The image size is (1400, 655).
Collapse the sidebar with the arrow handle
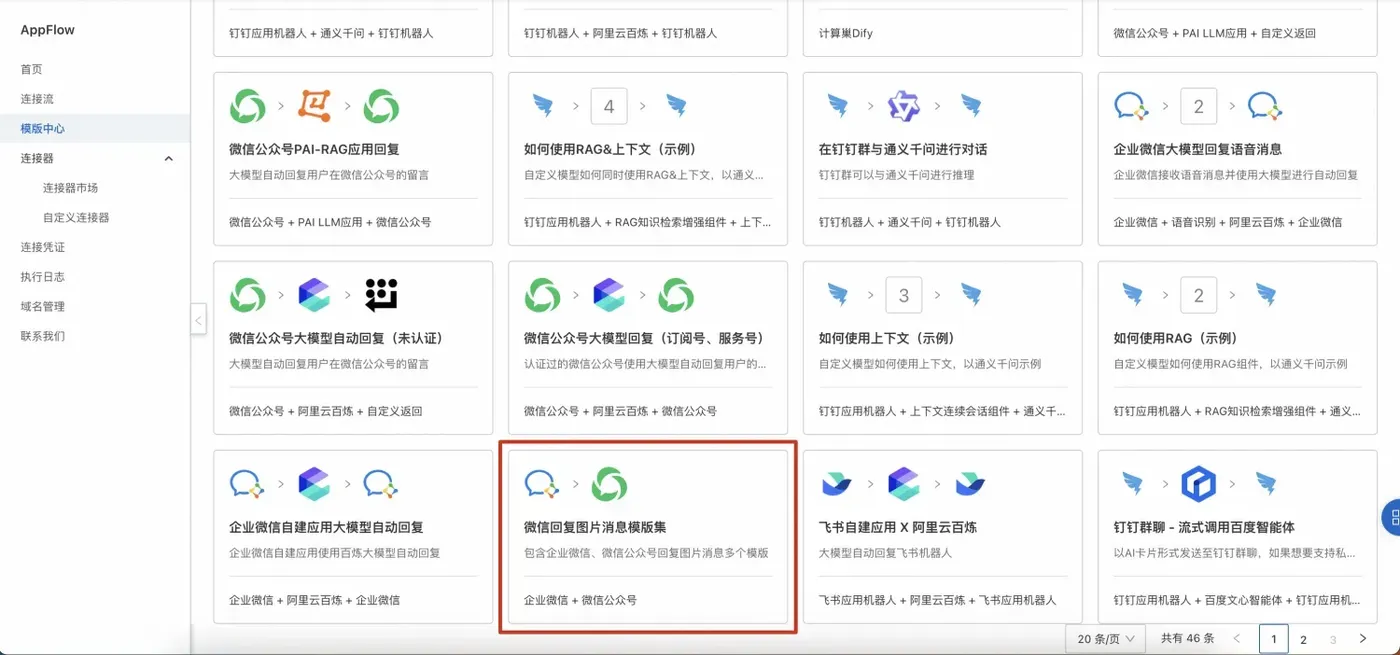(x=198, y=320)
